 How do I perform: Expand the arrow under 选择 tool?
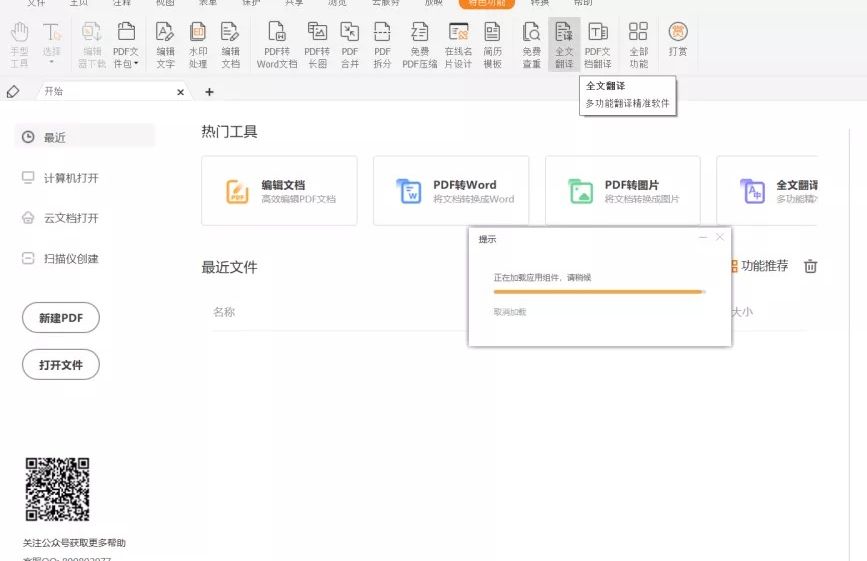click(51, 62)
